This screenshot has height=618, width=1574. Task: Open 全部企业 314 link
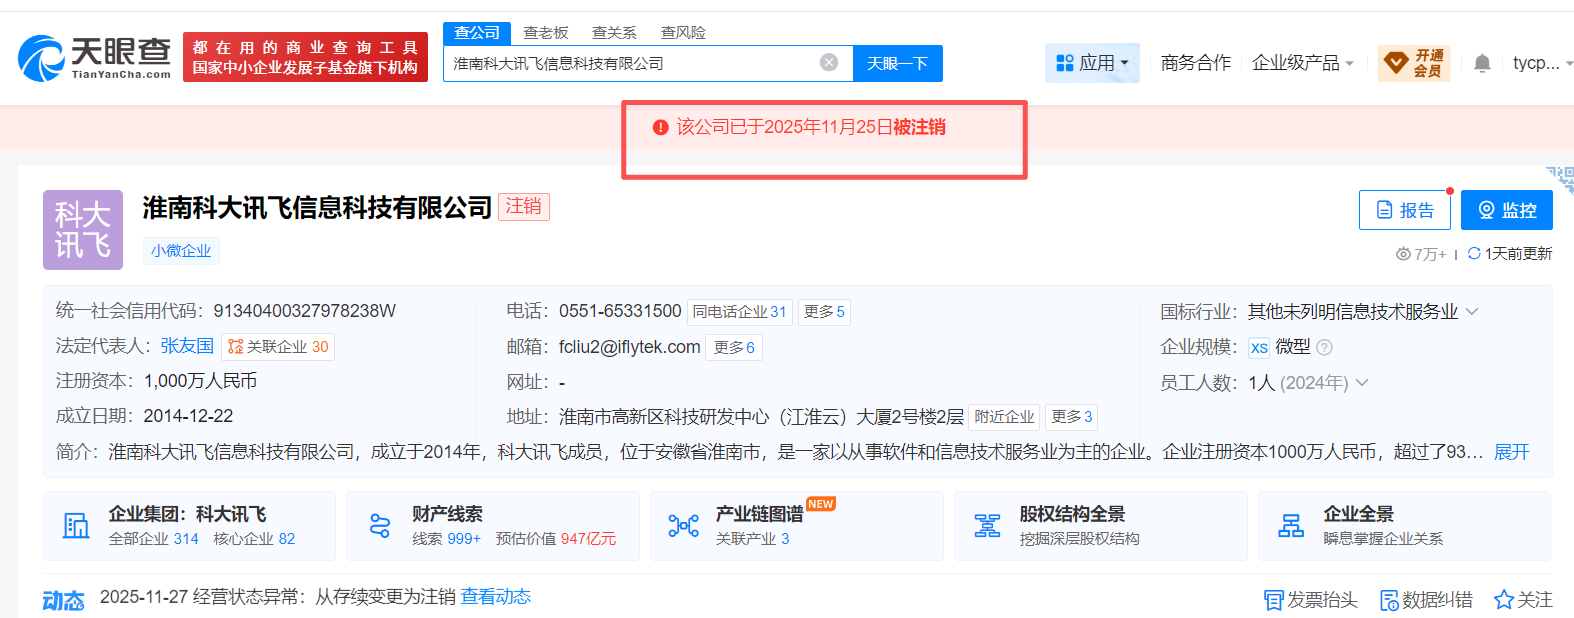pos(154,539)
